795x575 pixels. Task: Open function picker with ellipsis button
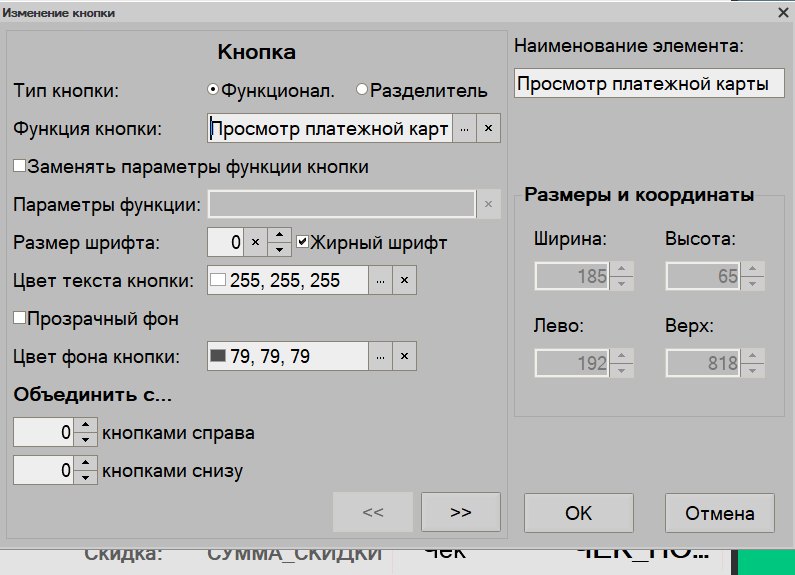(464, 128)
